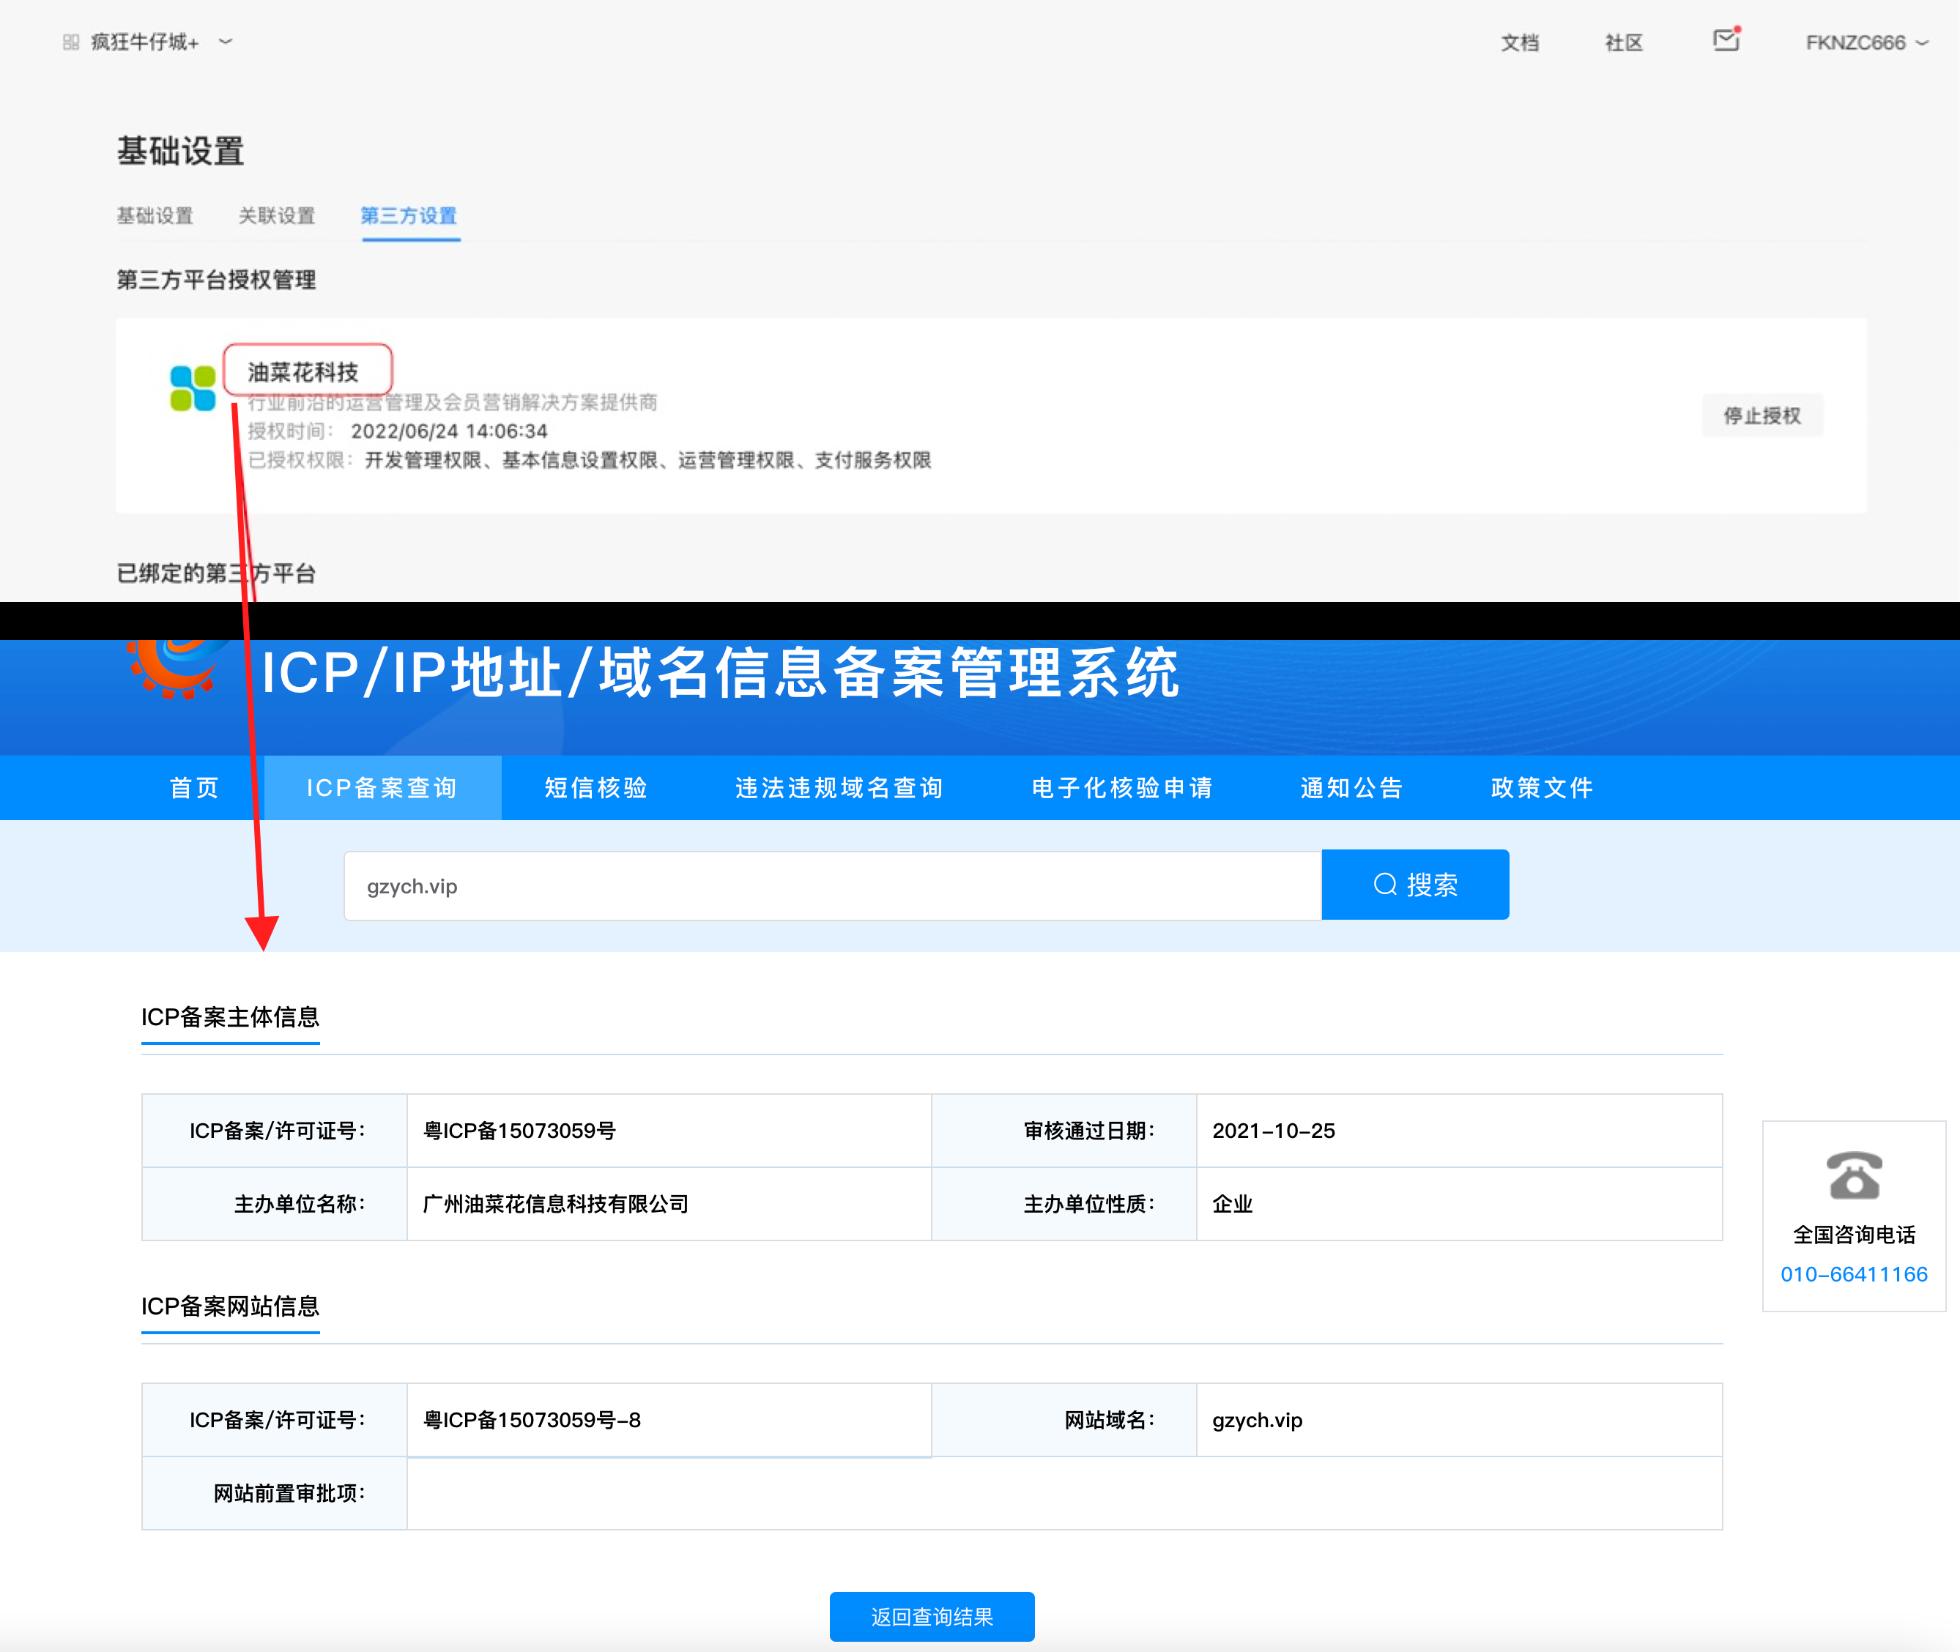Viewport: 1960px width, 1652px height.
Task: Open the ICP备案查询 menu item
Action: coord(382,788)
